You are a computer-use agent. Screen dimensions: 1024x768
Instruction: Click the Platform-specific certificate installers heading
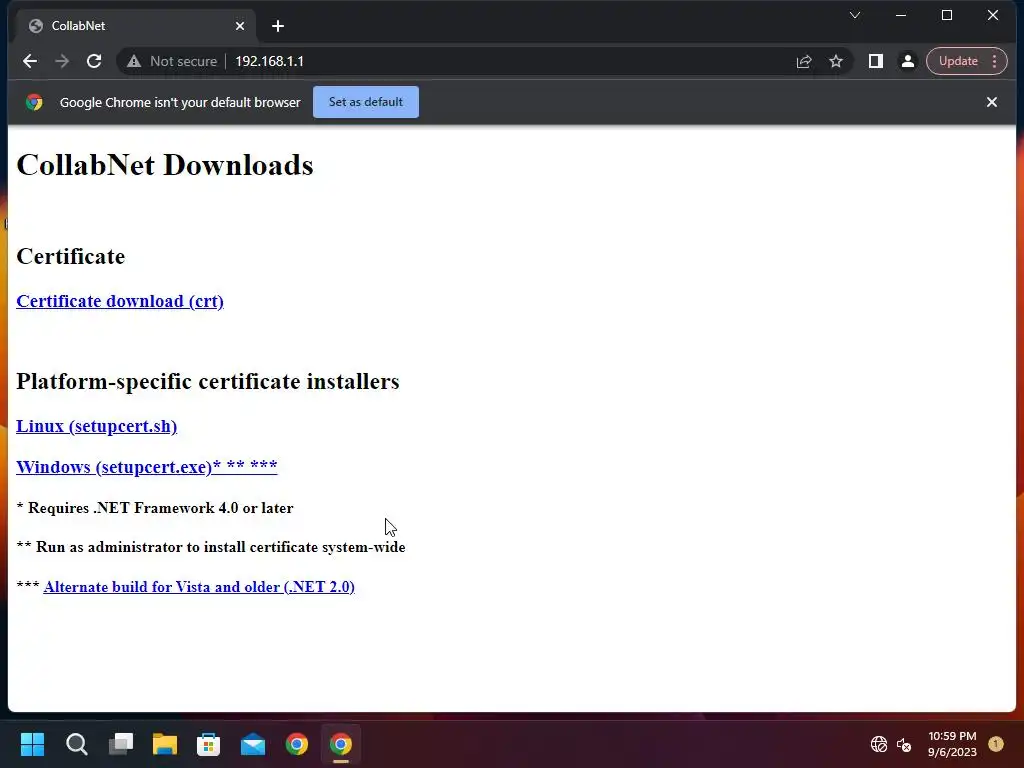(208, 381)
